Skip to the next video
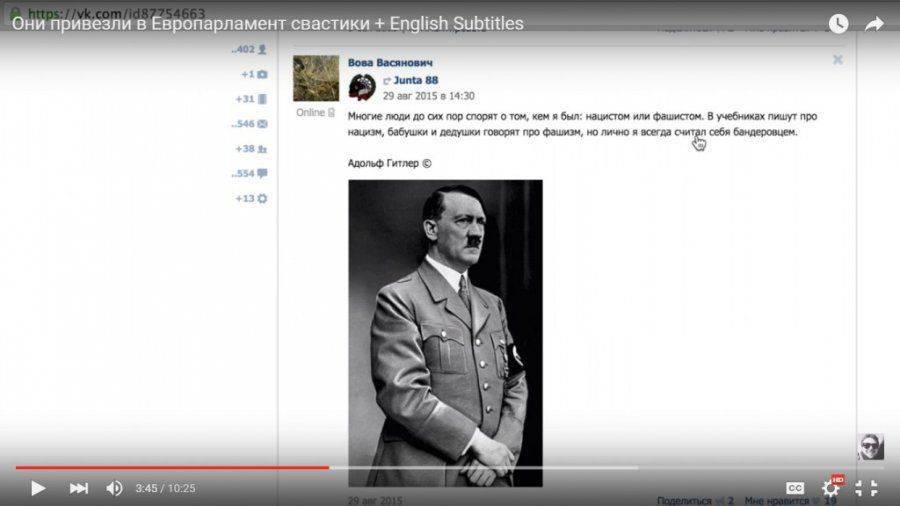The height and width of the screenshot is (506, 900). (78, 488)
